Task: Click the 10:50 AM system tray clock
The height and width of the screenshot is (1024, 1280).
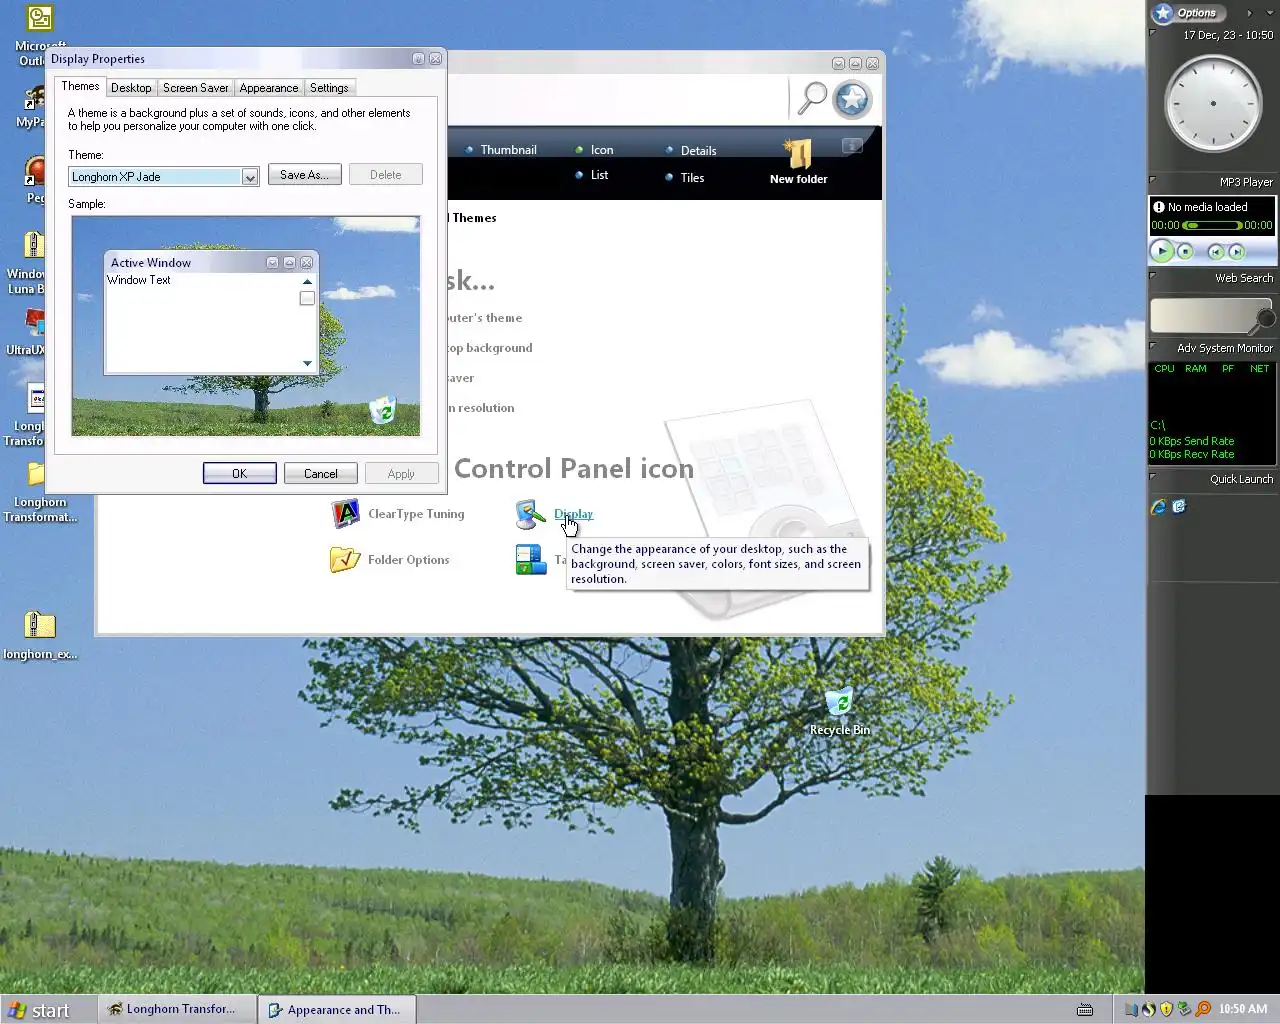Action: click(x=1243, y=1010)
